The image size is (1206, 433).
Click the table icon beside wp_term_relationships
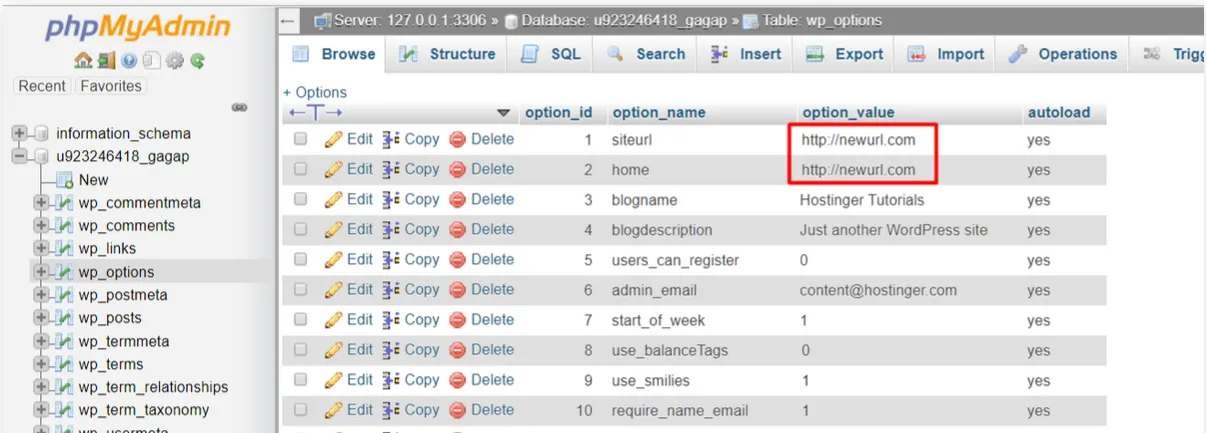(65, 387)
